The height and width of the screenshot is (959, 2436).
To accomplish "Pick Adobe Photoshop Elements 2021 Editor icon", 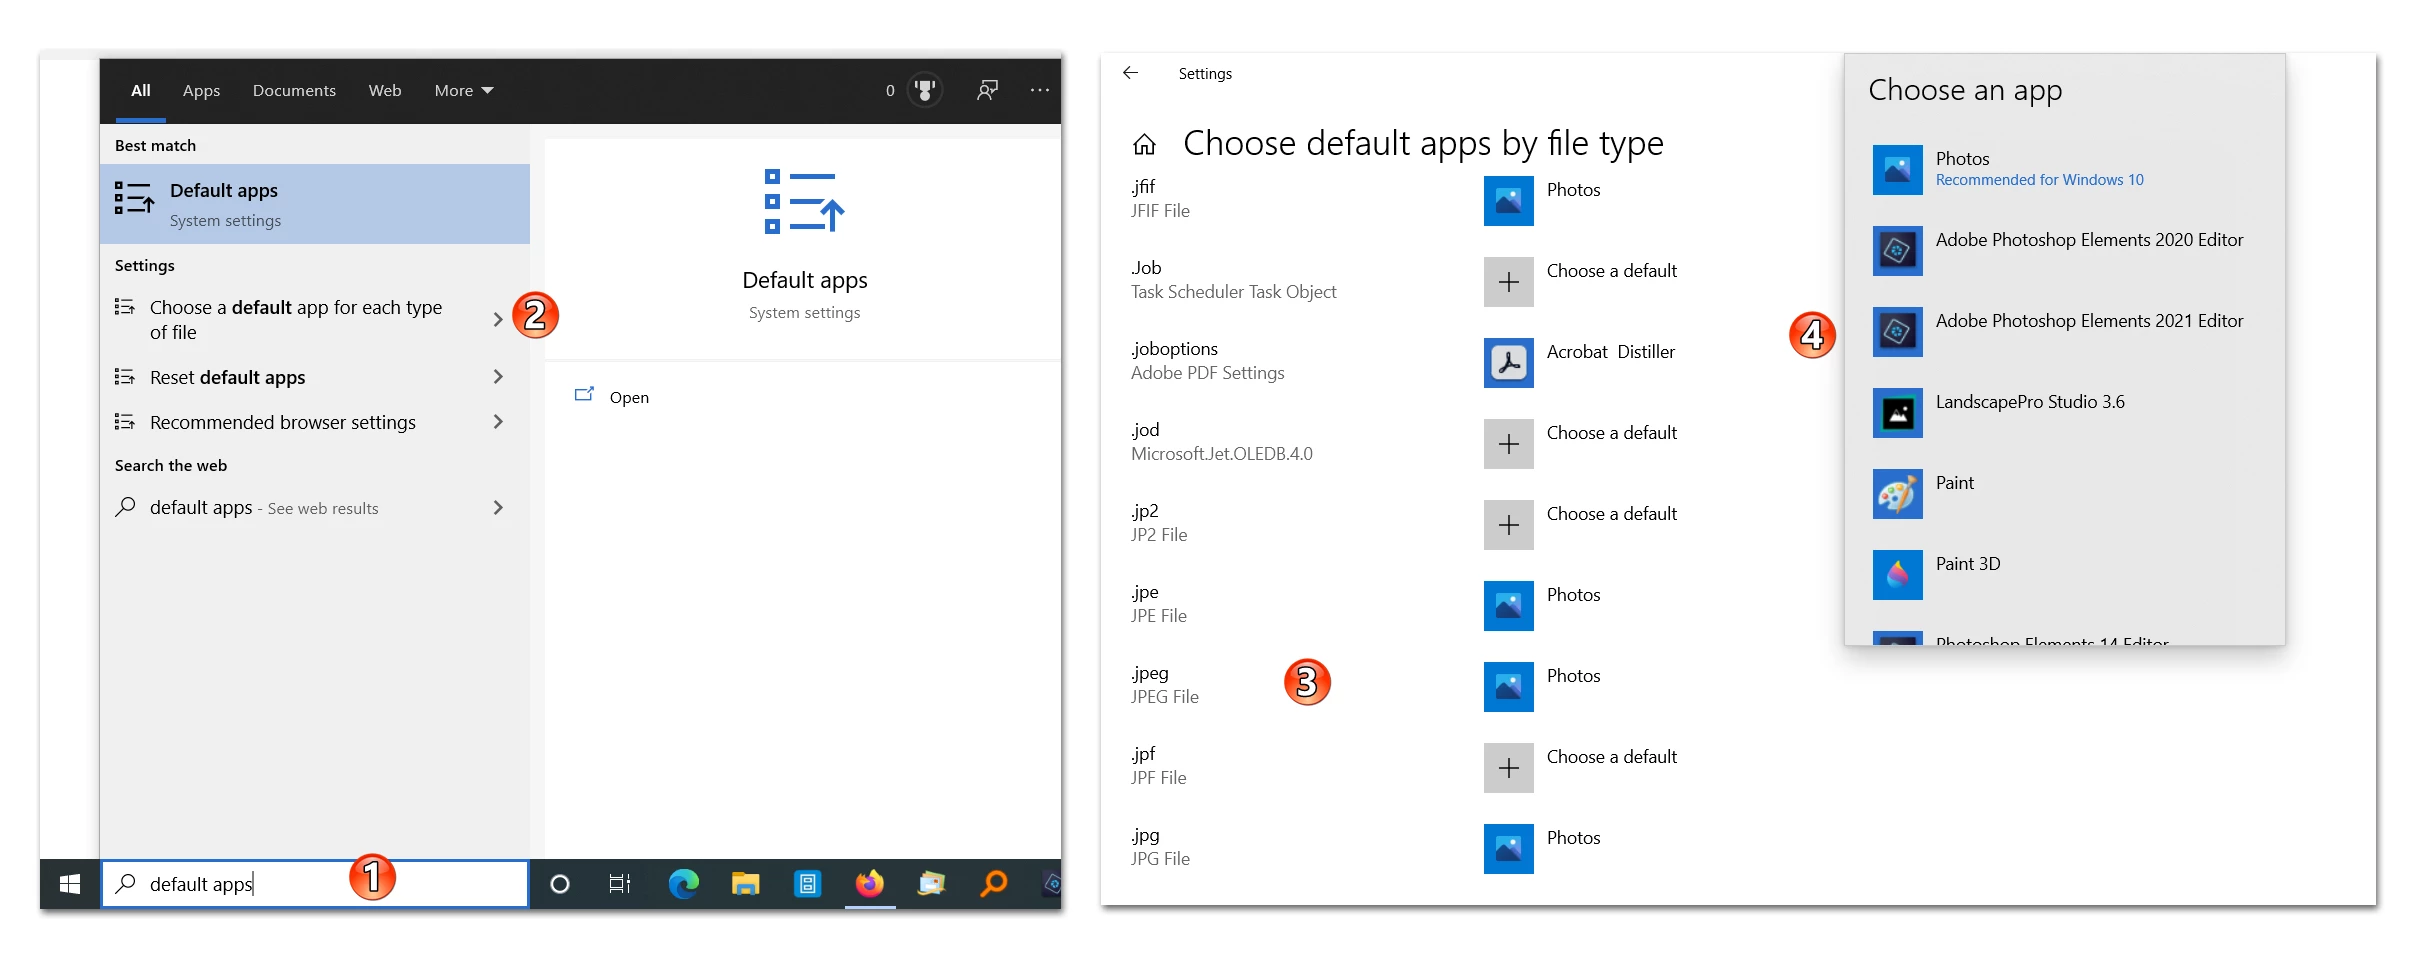I will pos(1898,332).
